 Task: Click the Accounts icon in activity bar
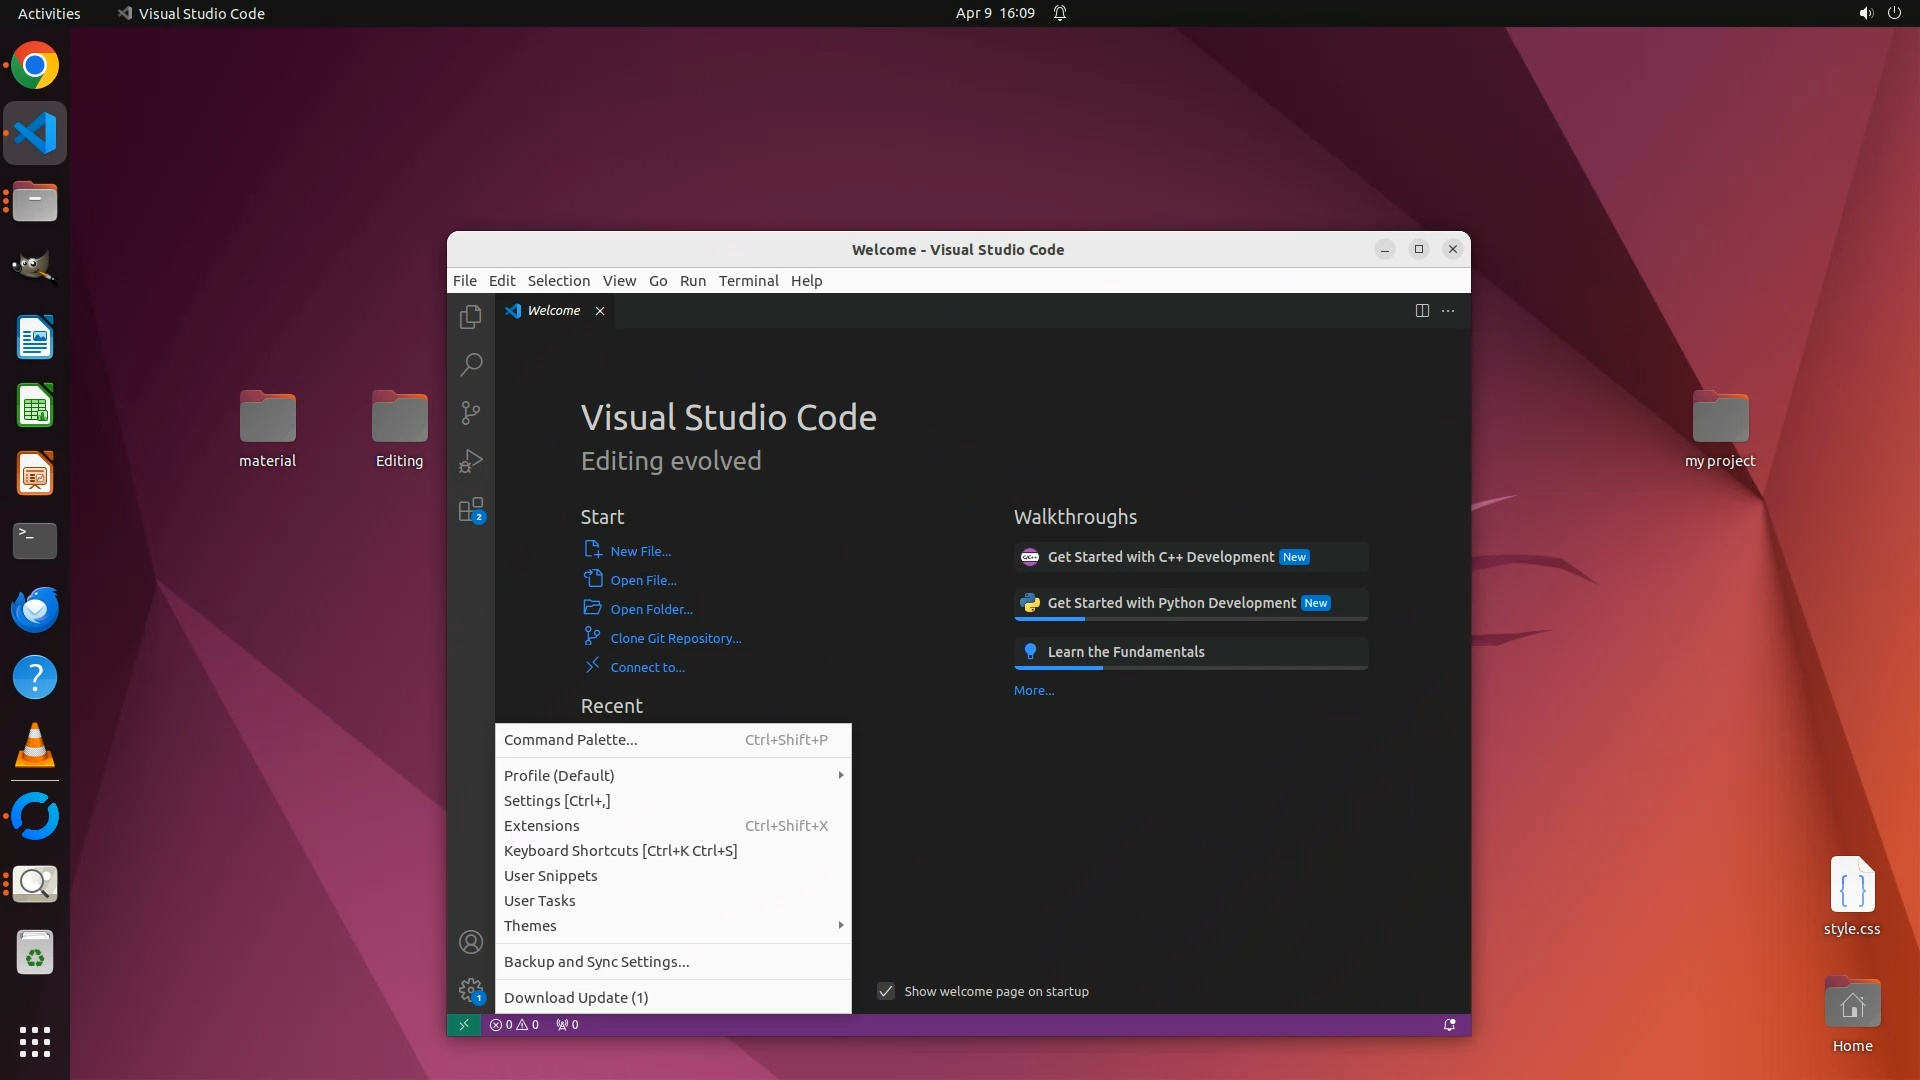(470, 942)
